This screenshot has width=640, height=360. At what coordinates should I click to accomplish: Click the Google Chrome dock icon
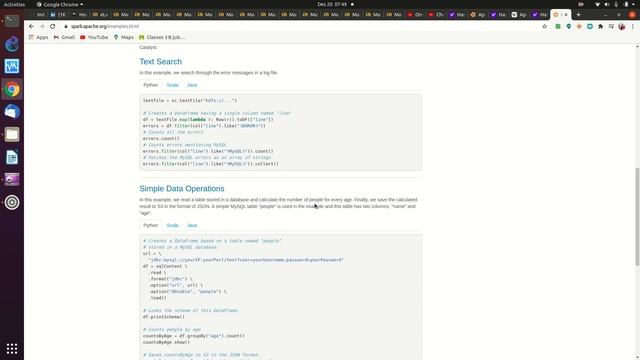click(x=12, y=89)
